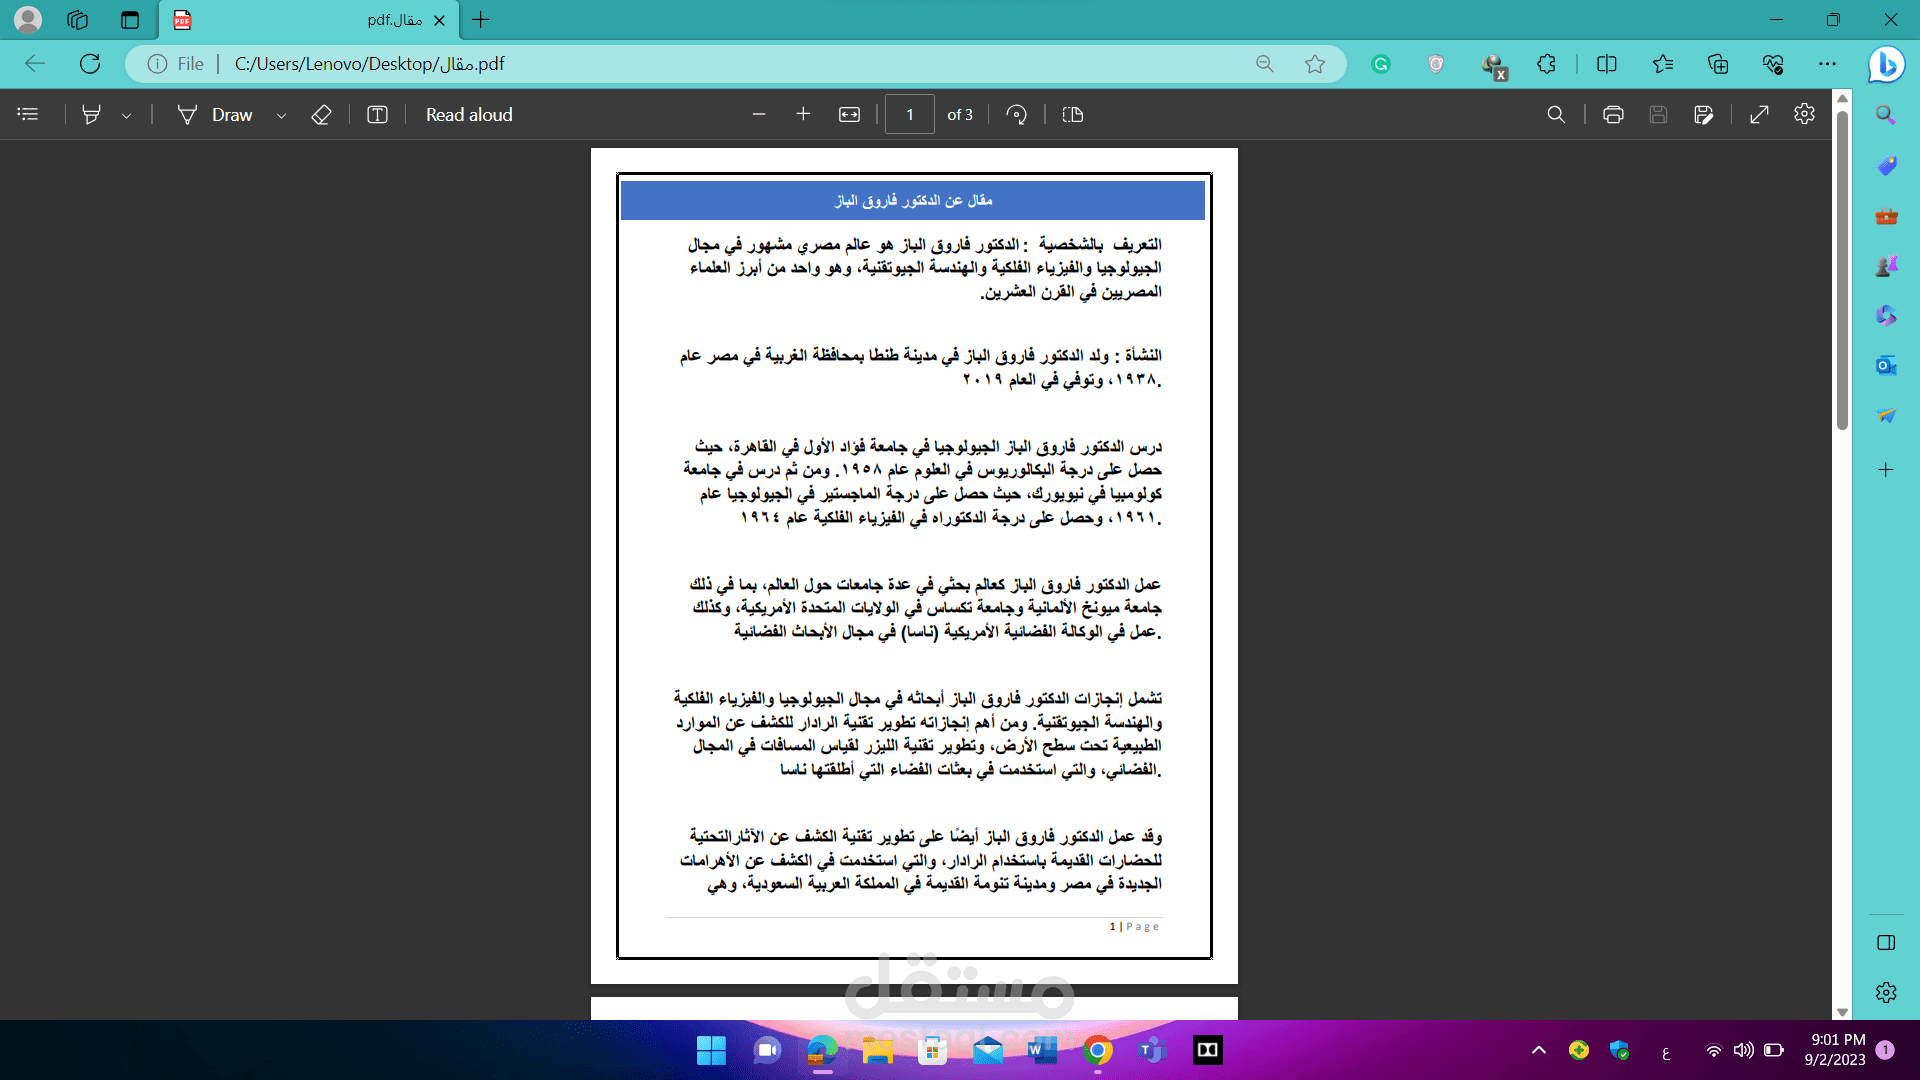Screen dimensions: 1920x1080
Task: Open sidebar Drop paper plane icon
Action: tap(1886, 415)
